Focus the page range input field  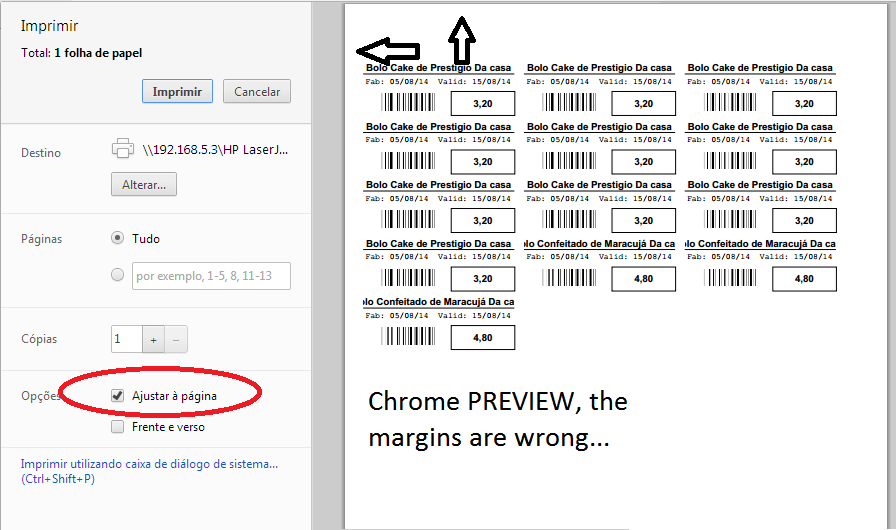pos(211,276)
